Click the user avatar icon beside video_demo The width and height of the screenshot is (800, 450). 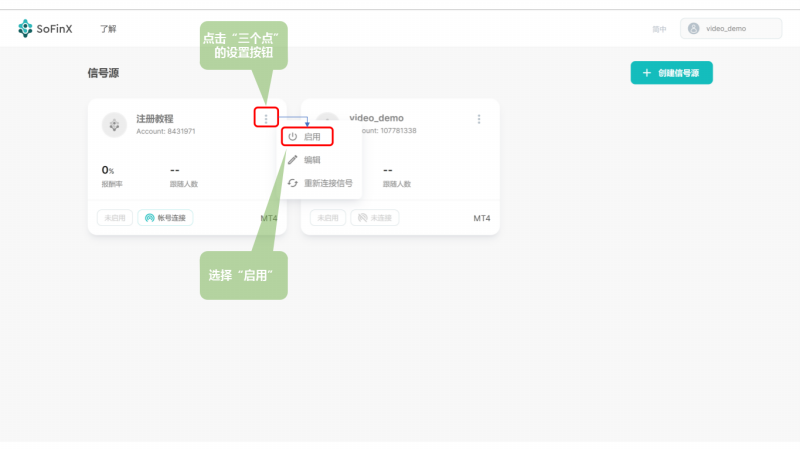pyautogui.click(x=693, y=29)
